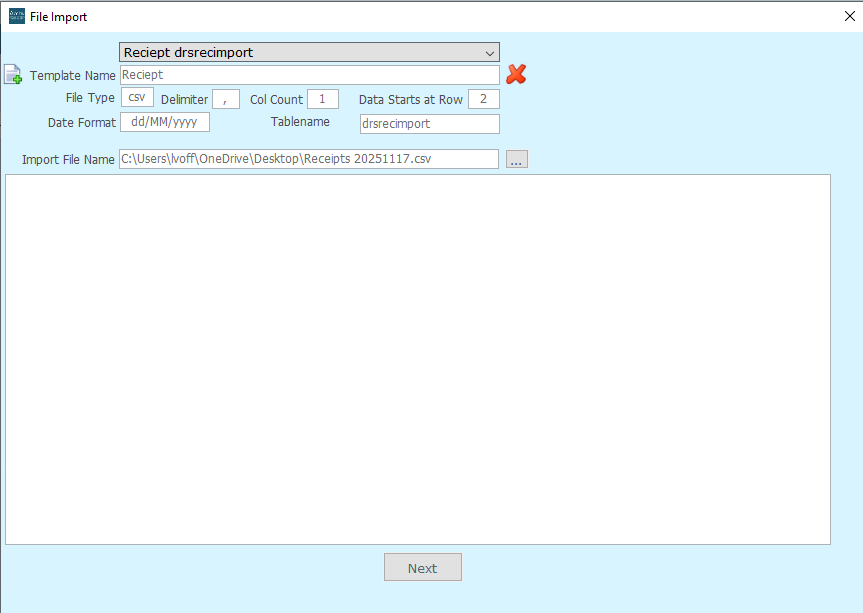Click the application icon in title bar
863x613 pixels.
click(x=16, y=16)
